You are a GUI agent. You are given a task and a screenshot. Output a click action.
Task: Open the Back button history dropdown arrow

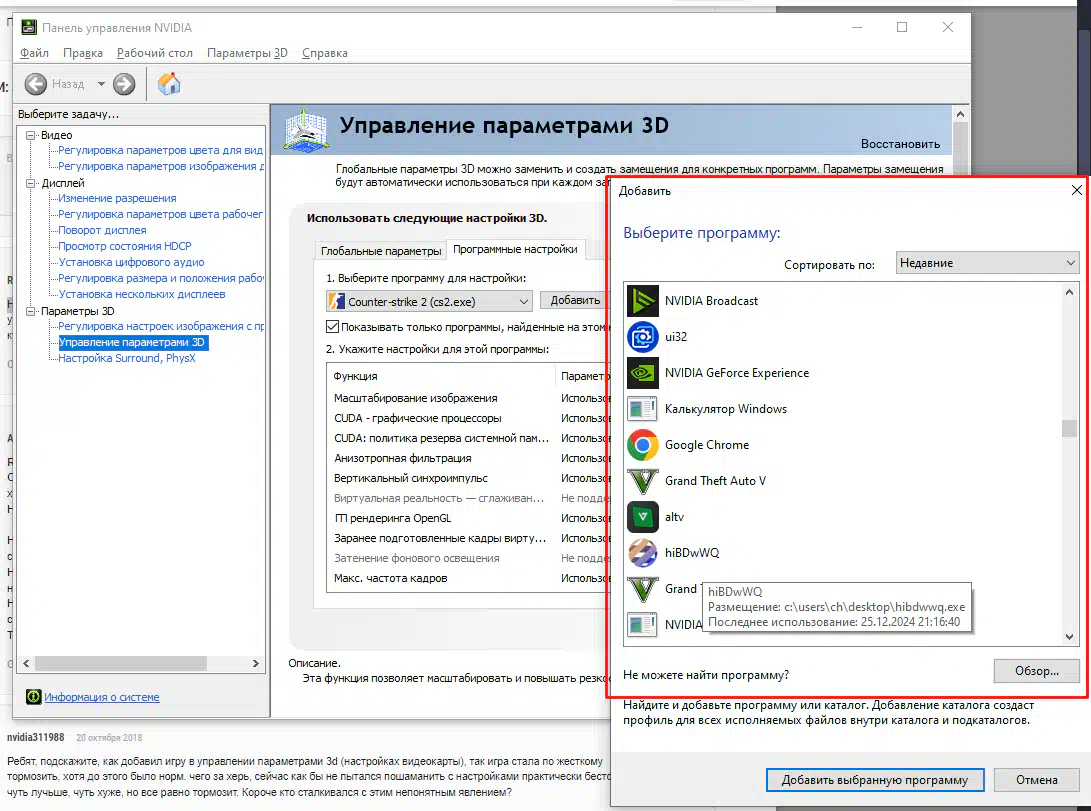pyautogui.click(x=101, y=84)
